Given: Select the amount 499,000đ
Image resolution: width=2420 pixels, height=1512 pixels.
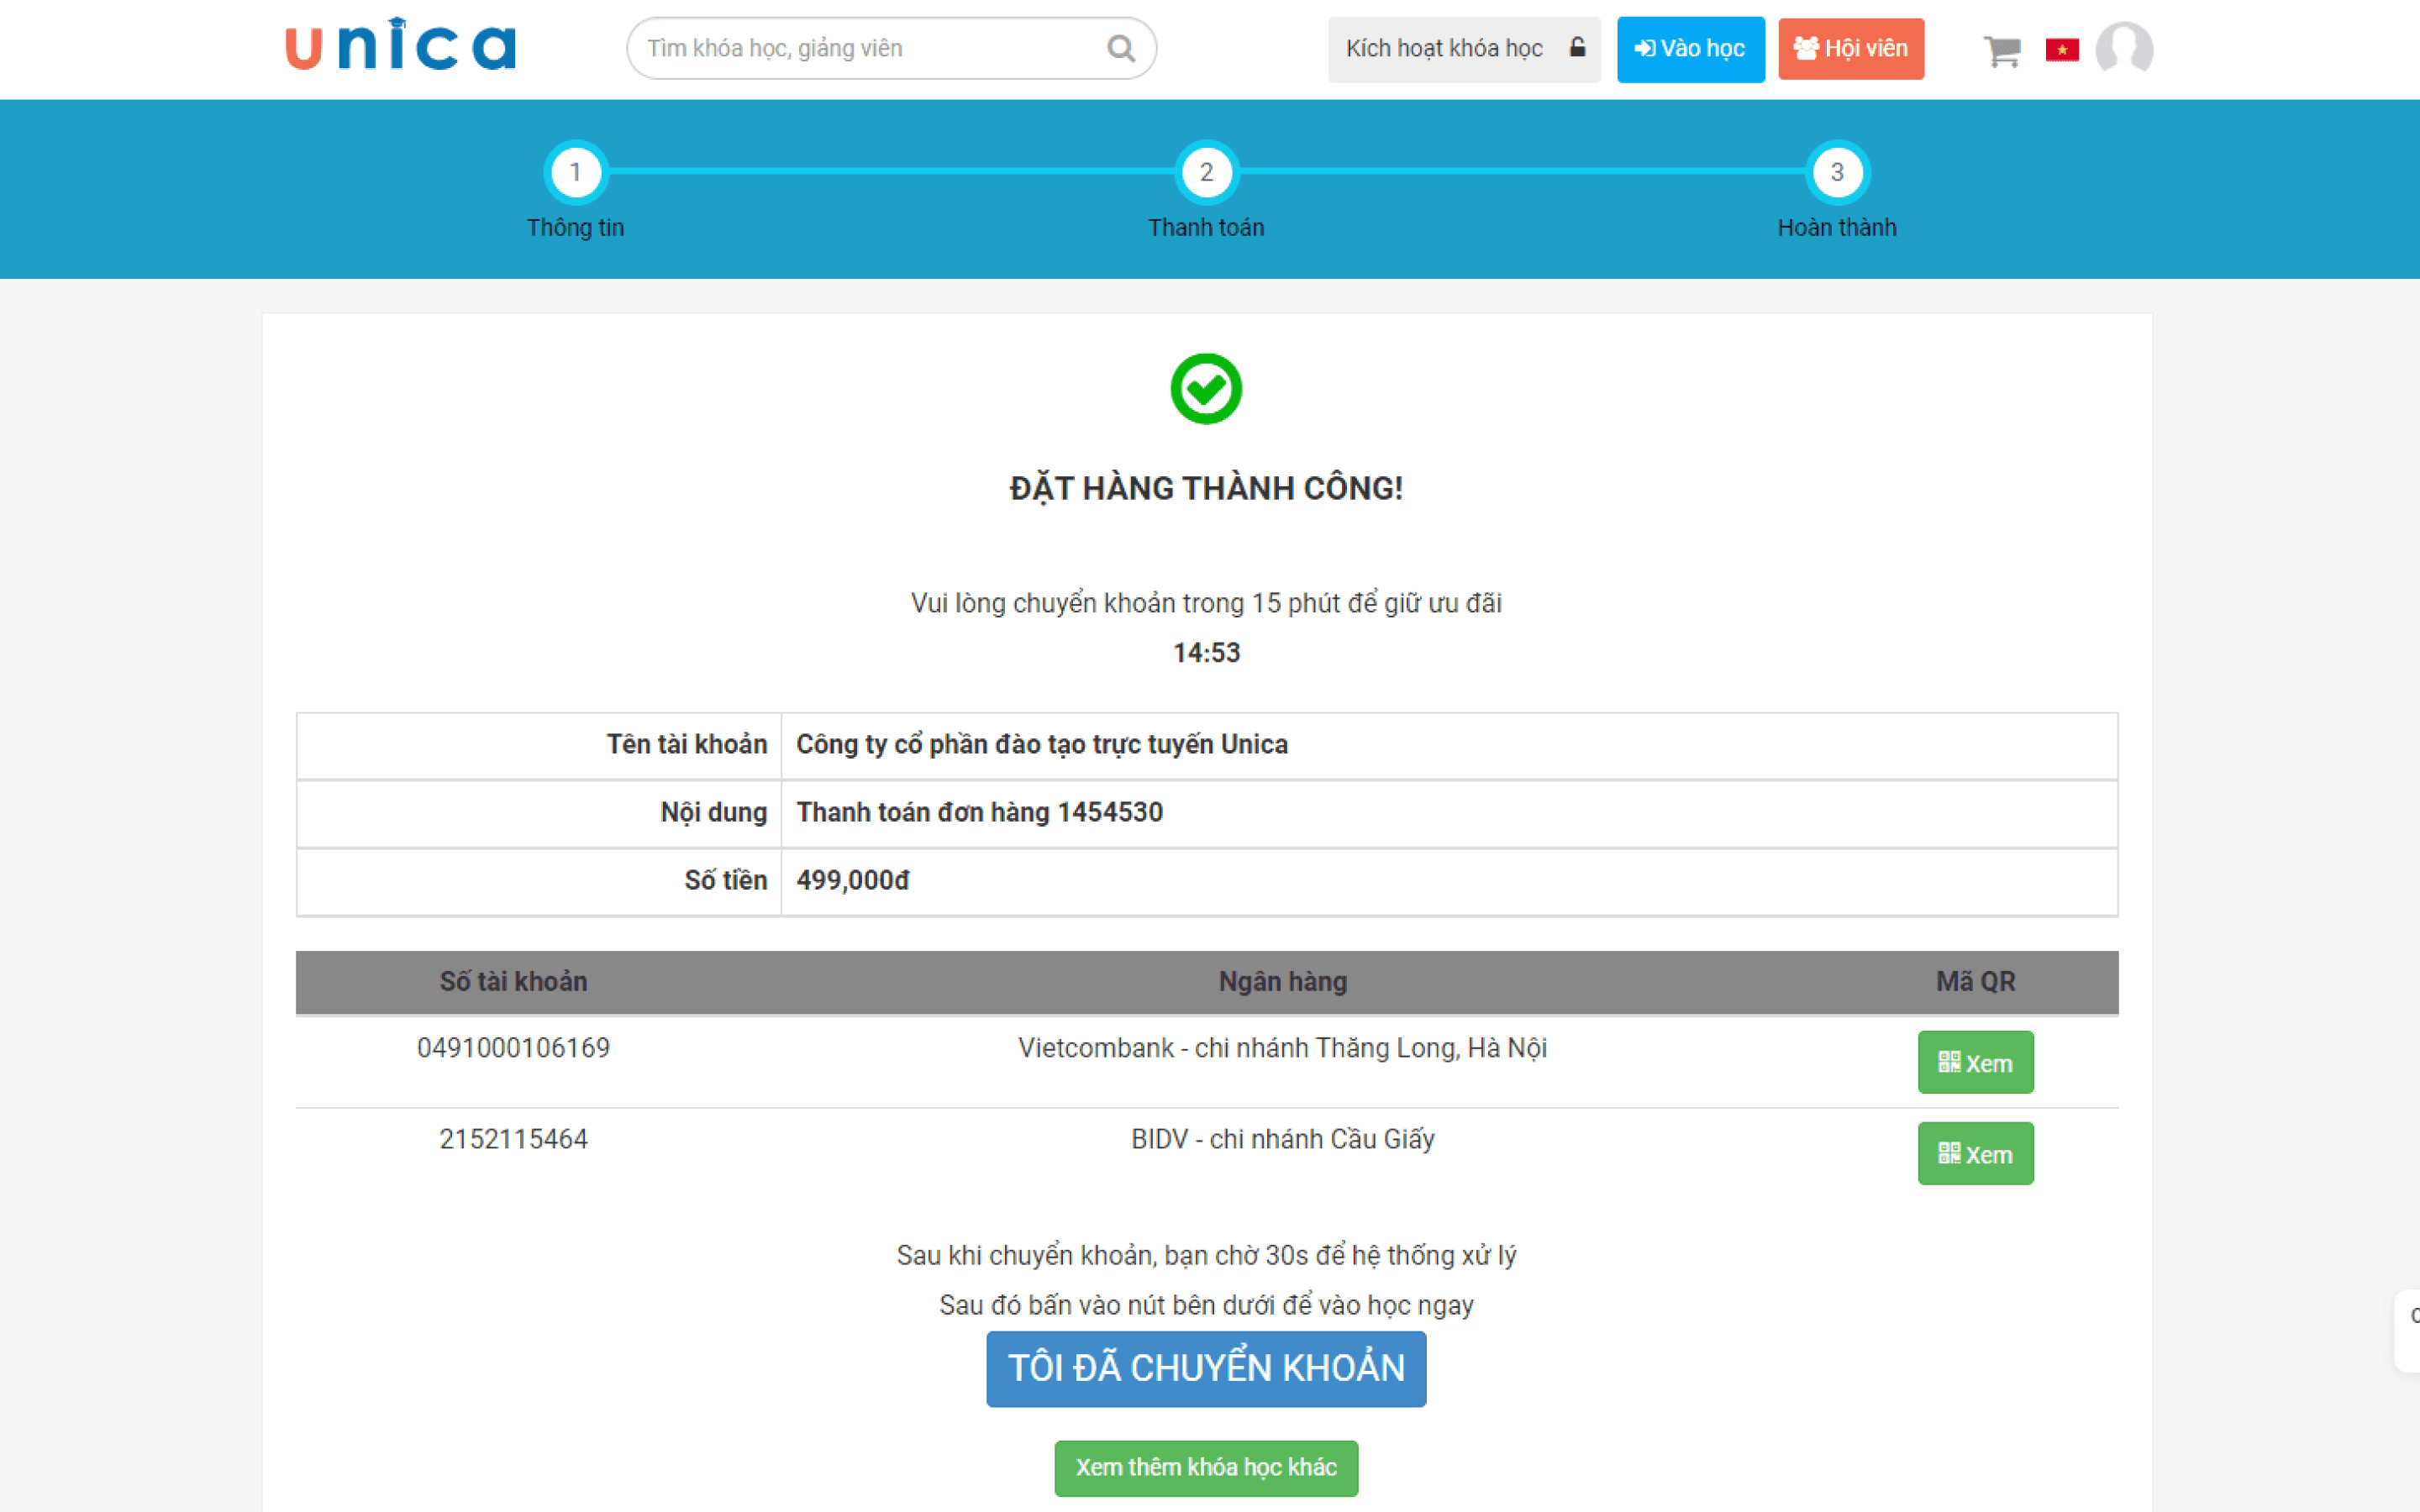Looking at the screenshot, I should (852, 880).
